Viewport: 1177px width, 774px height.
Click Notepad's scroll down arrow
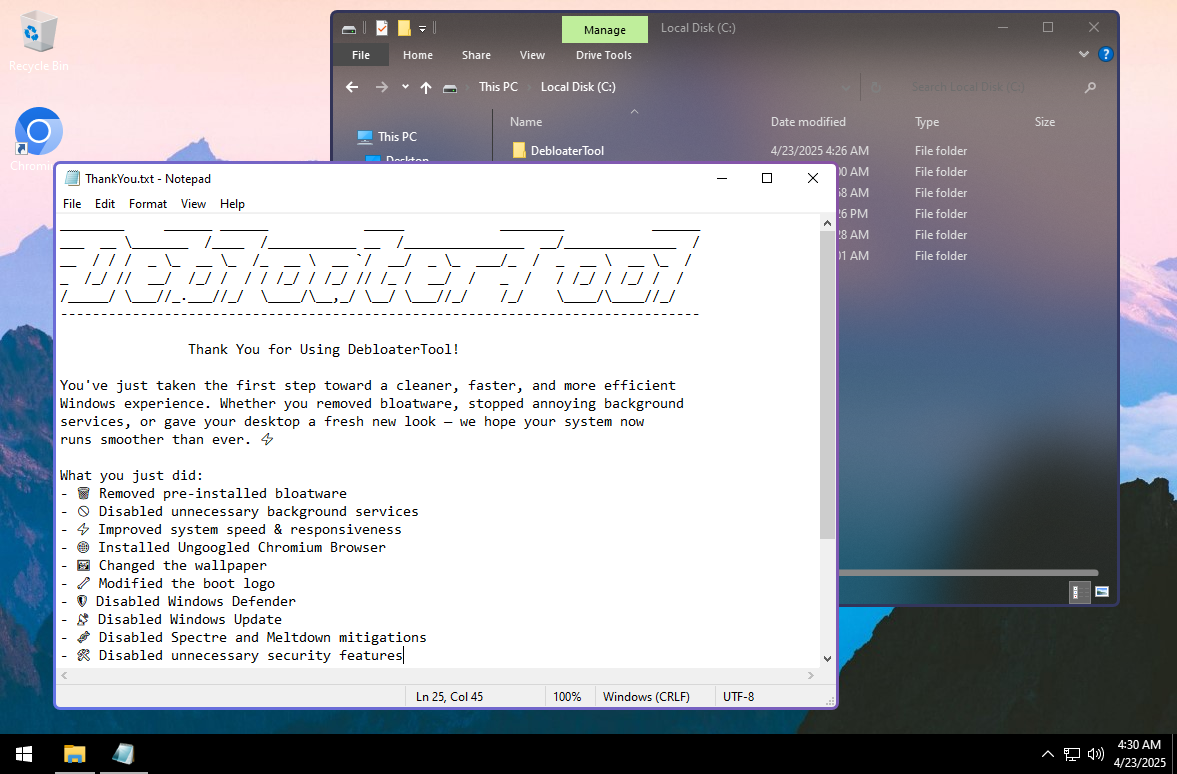pyautogui.click(x=827, y=659)
